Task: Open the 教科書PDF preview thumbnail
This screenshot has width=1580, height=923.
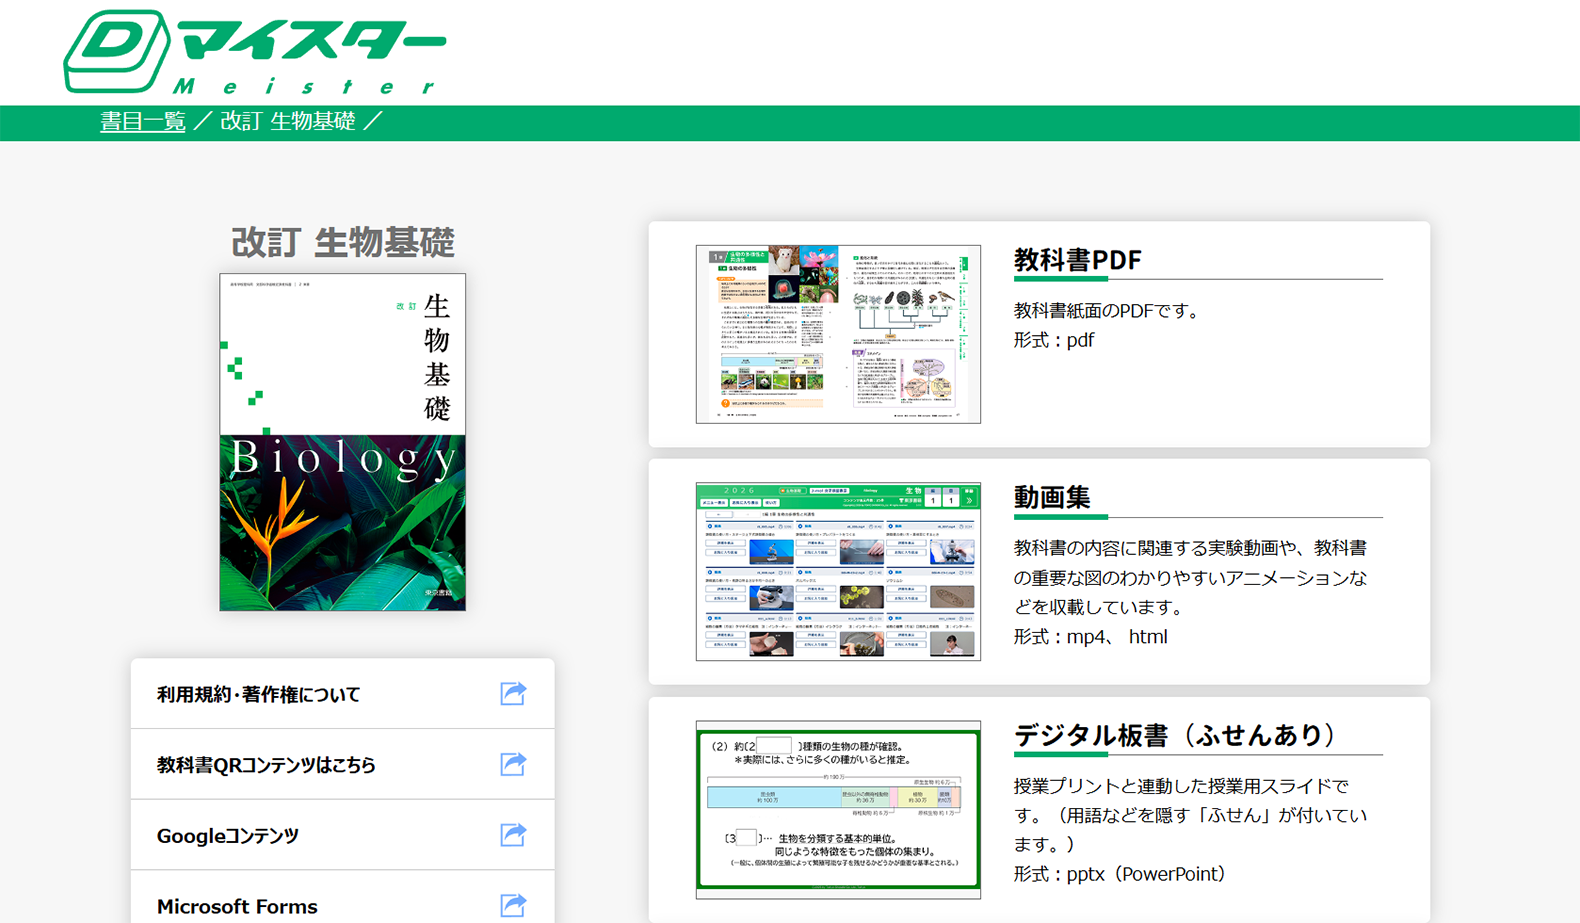Action: pos(838,334)
